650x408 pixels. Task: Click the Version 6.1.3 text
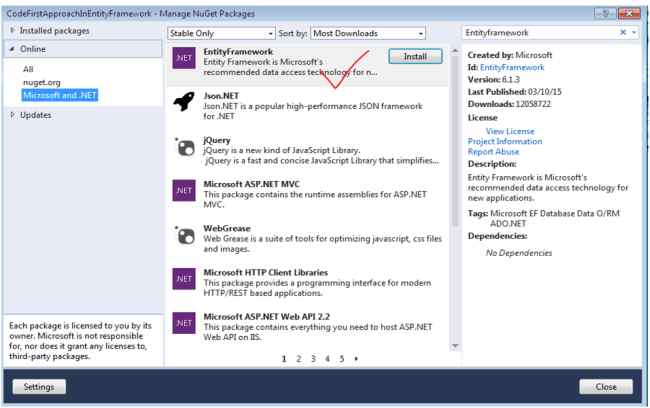pyautogui.click(x=493, y=79)
